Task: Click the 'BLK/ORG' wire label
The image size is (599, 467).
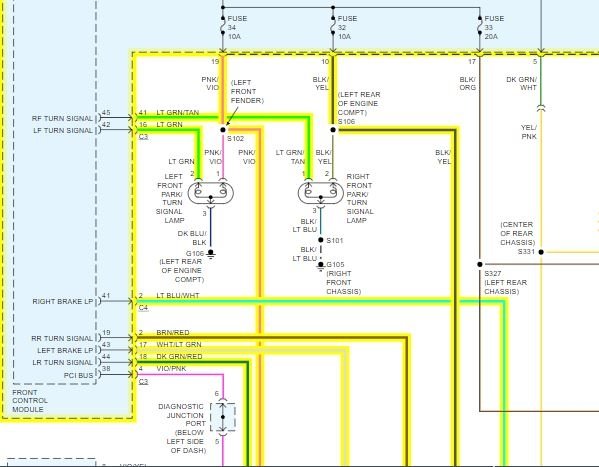Action: (468, 83)
